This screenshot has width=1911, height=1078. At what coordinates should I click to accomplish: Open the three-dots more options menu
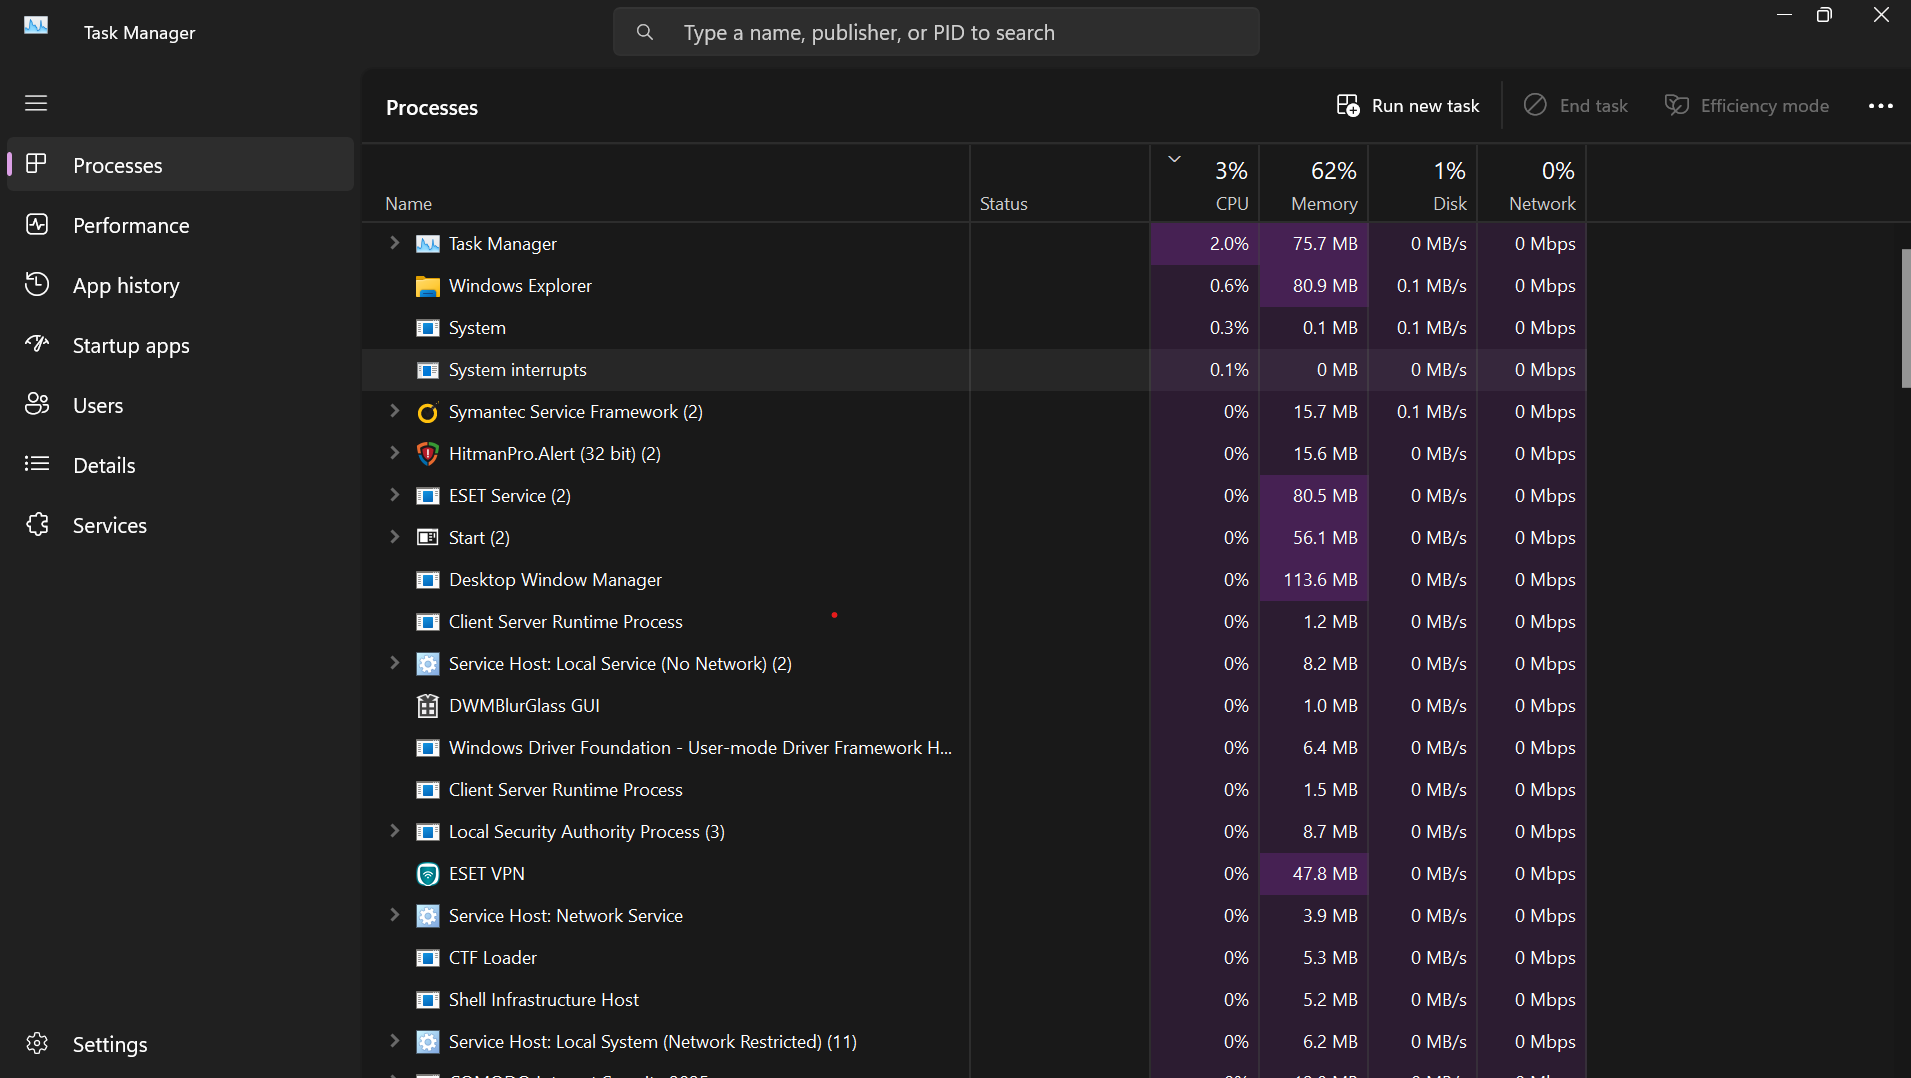pos(1880,106)
